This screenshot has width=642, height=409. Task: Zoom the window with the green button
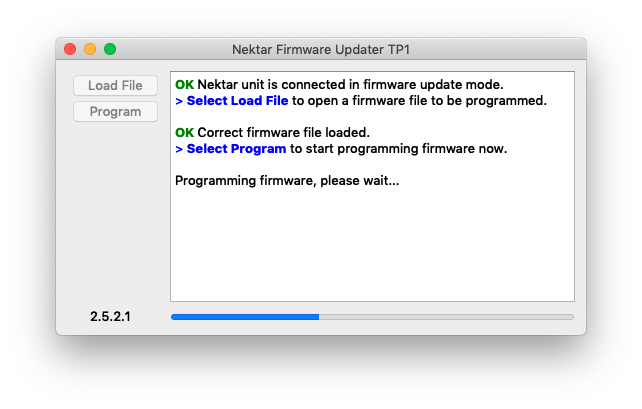[x=110, y=49]
